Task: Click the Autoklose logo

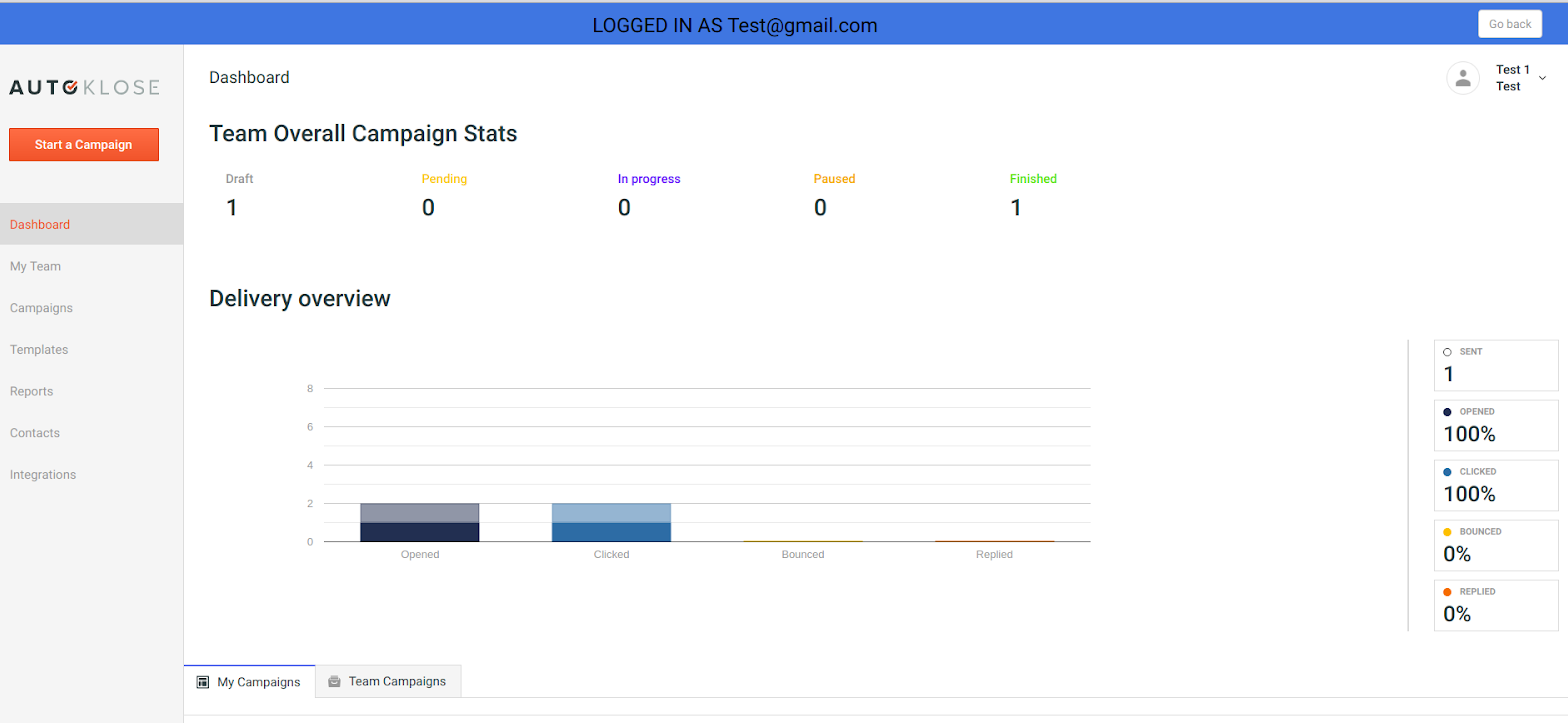Action: pyautogui.click(x=84, y=88)
